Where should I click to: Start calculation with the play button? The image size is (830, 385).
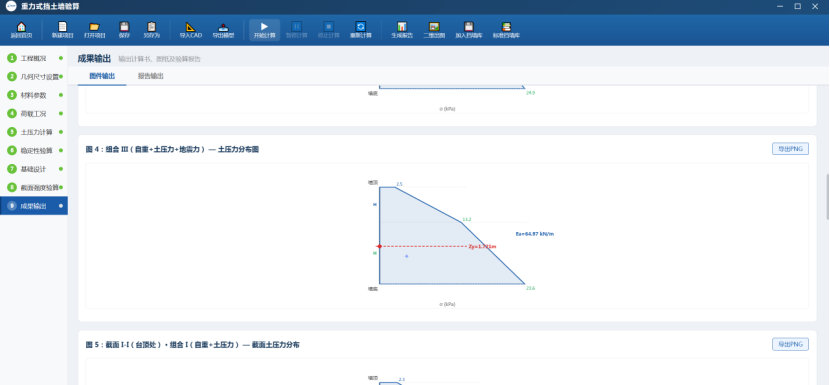[x=264, y=30]
